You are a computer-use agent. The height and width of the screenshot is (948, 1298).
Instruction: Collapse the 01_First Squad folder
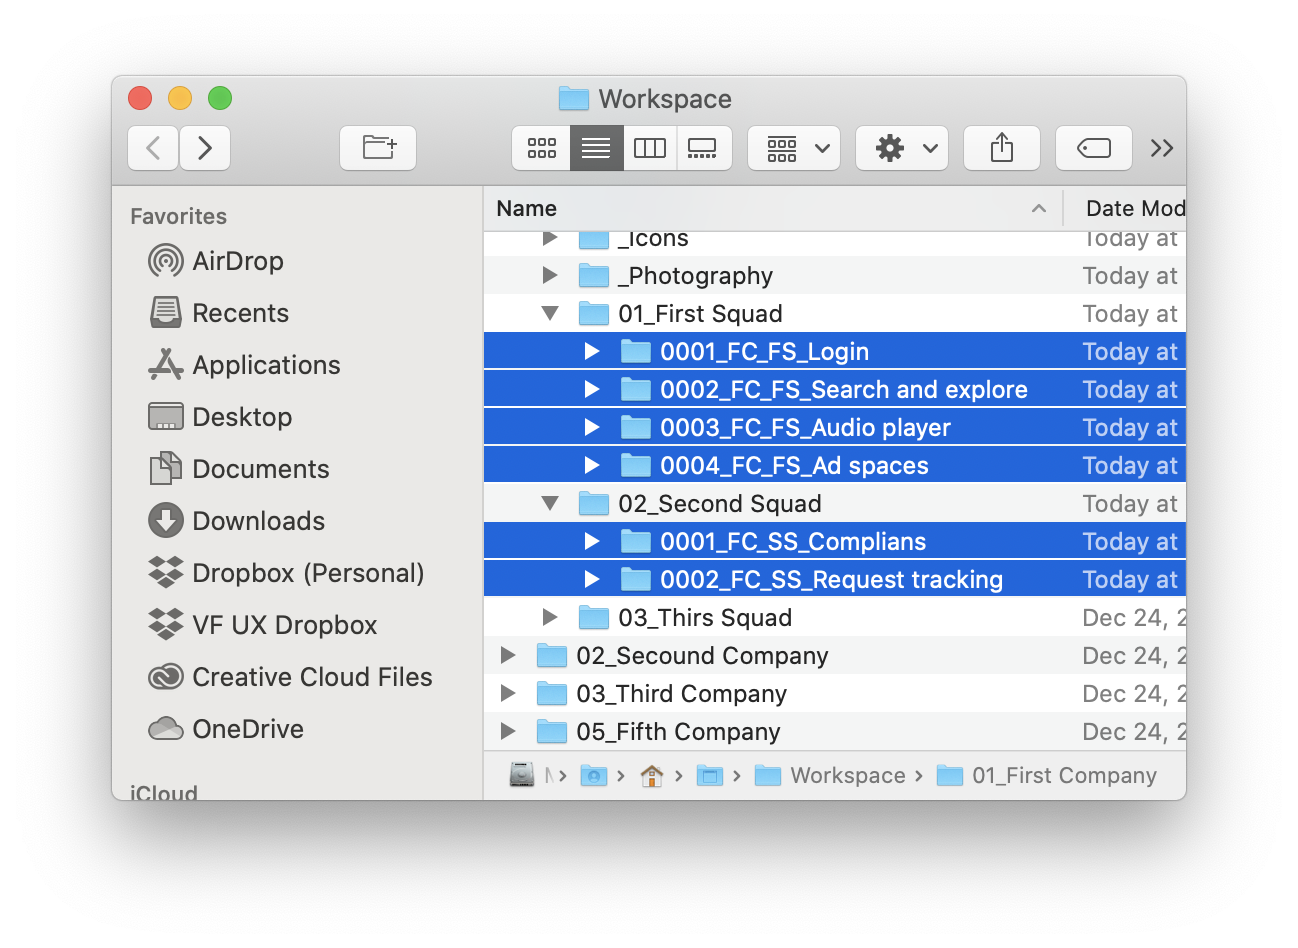(x=549, y=313)
